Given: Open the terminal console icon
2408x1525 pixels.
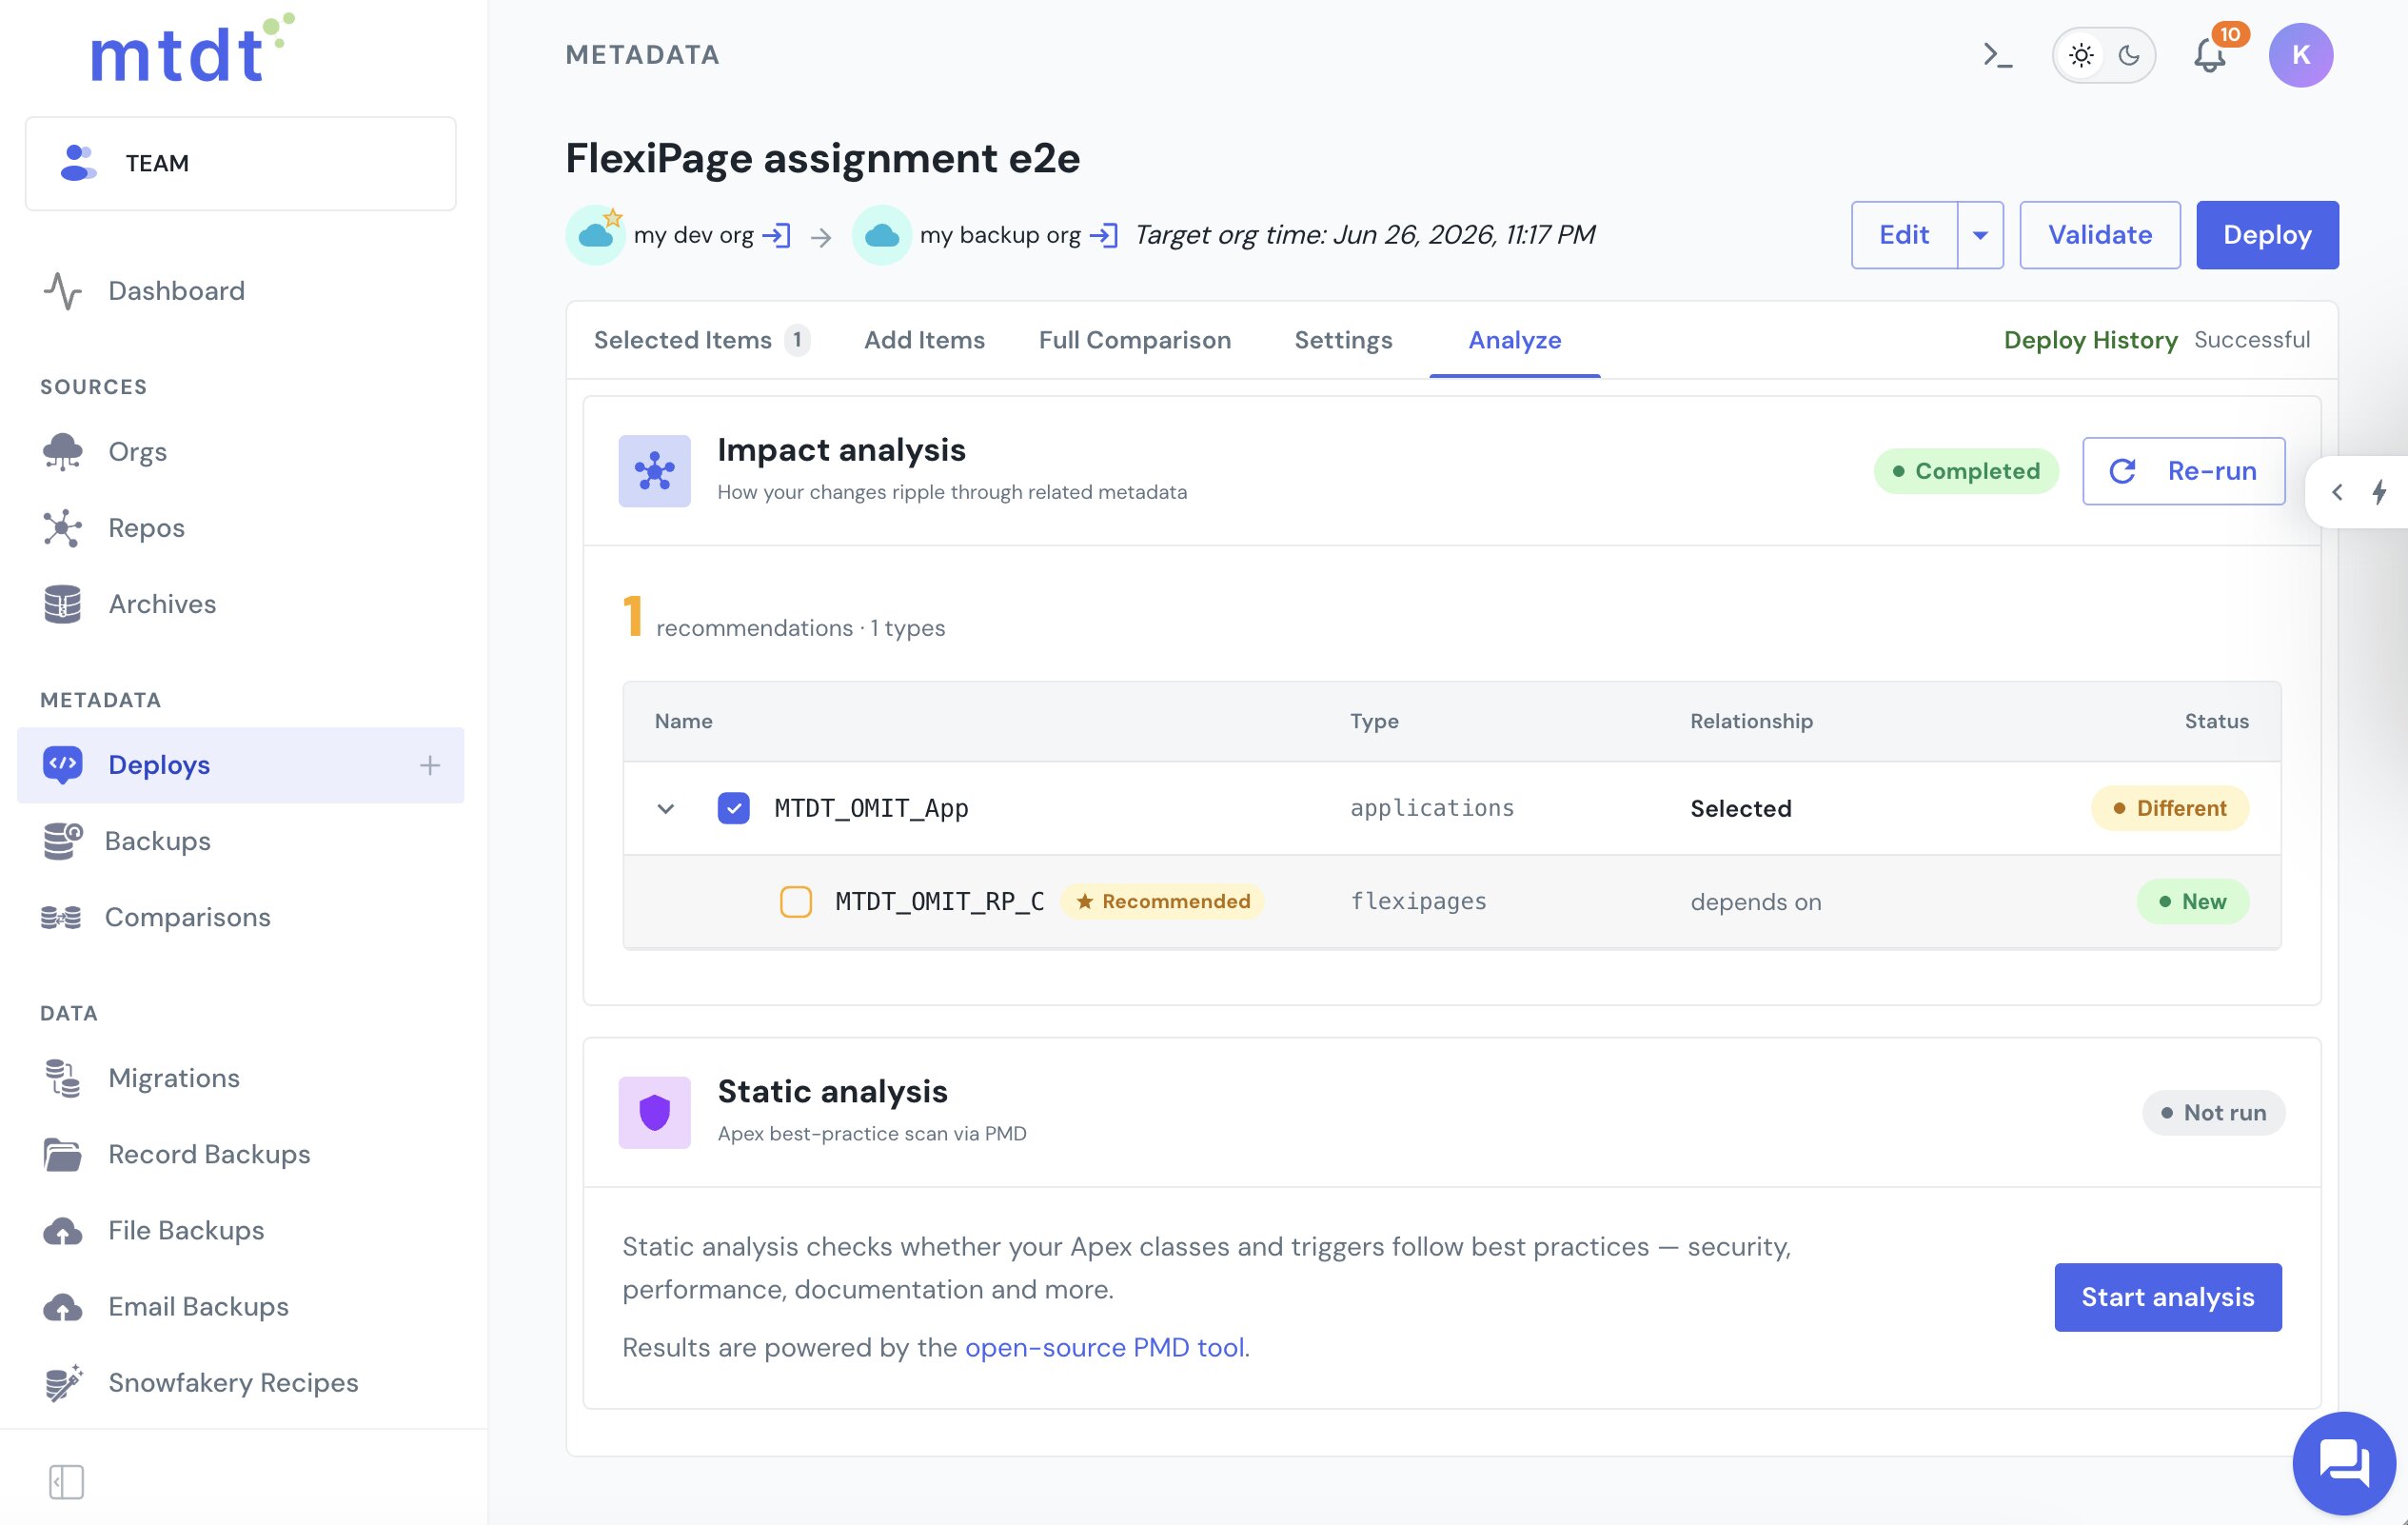Looking at the screenshot, I should click(x=1997, y=55).
